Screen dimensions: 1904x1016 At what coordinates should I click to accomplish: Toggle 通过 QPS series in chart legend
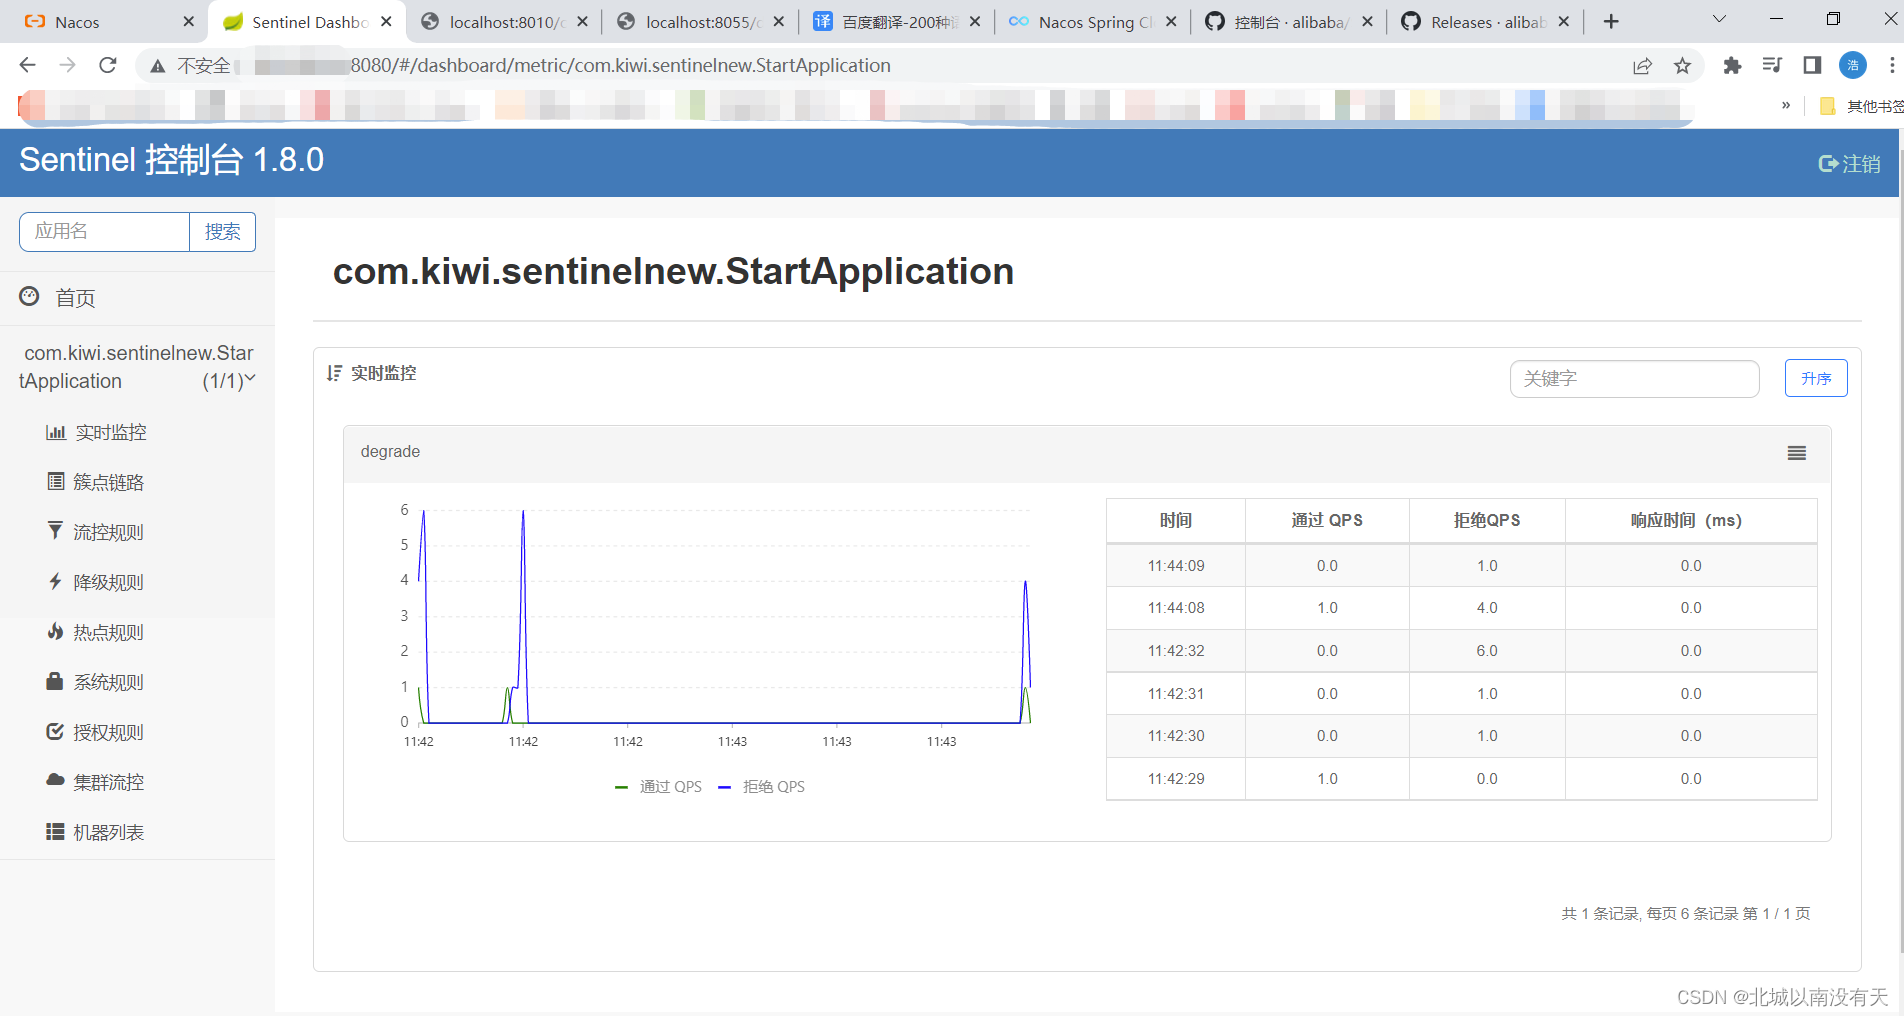658,787
